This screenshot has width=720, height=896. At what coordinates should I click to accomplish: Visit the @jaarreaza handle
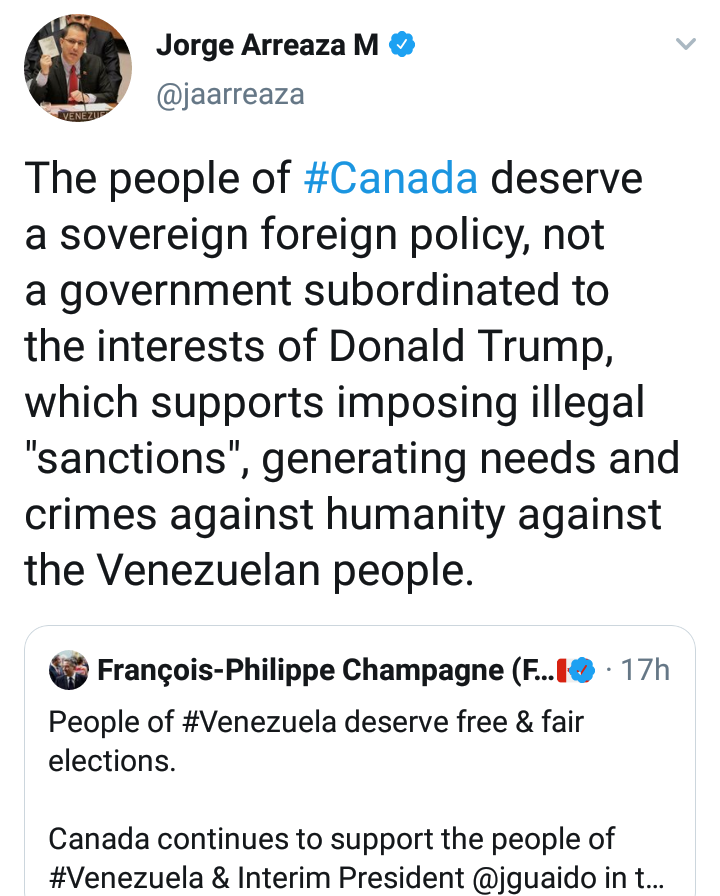(x=230, y=95)
